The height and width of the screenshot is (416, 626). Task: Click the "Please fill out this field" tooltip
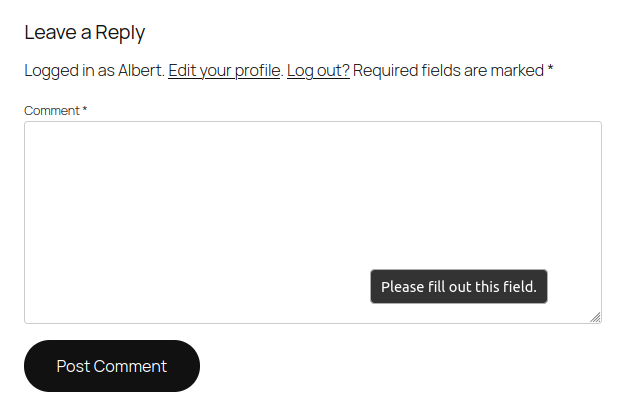pos(459,287)
